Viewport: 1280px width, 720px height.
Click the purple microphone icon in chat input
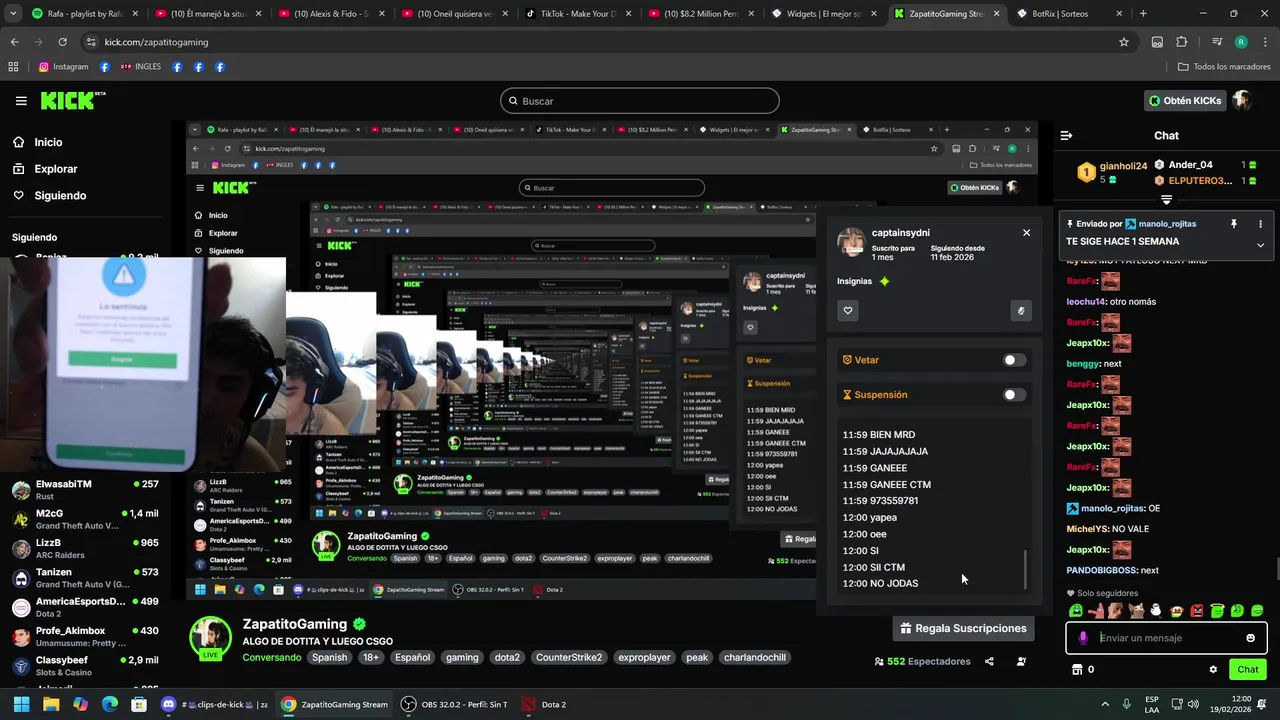point(1083,638)
